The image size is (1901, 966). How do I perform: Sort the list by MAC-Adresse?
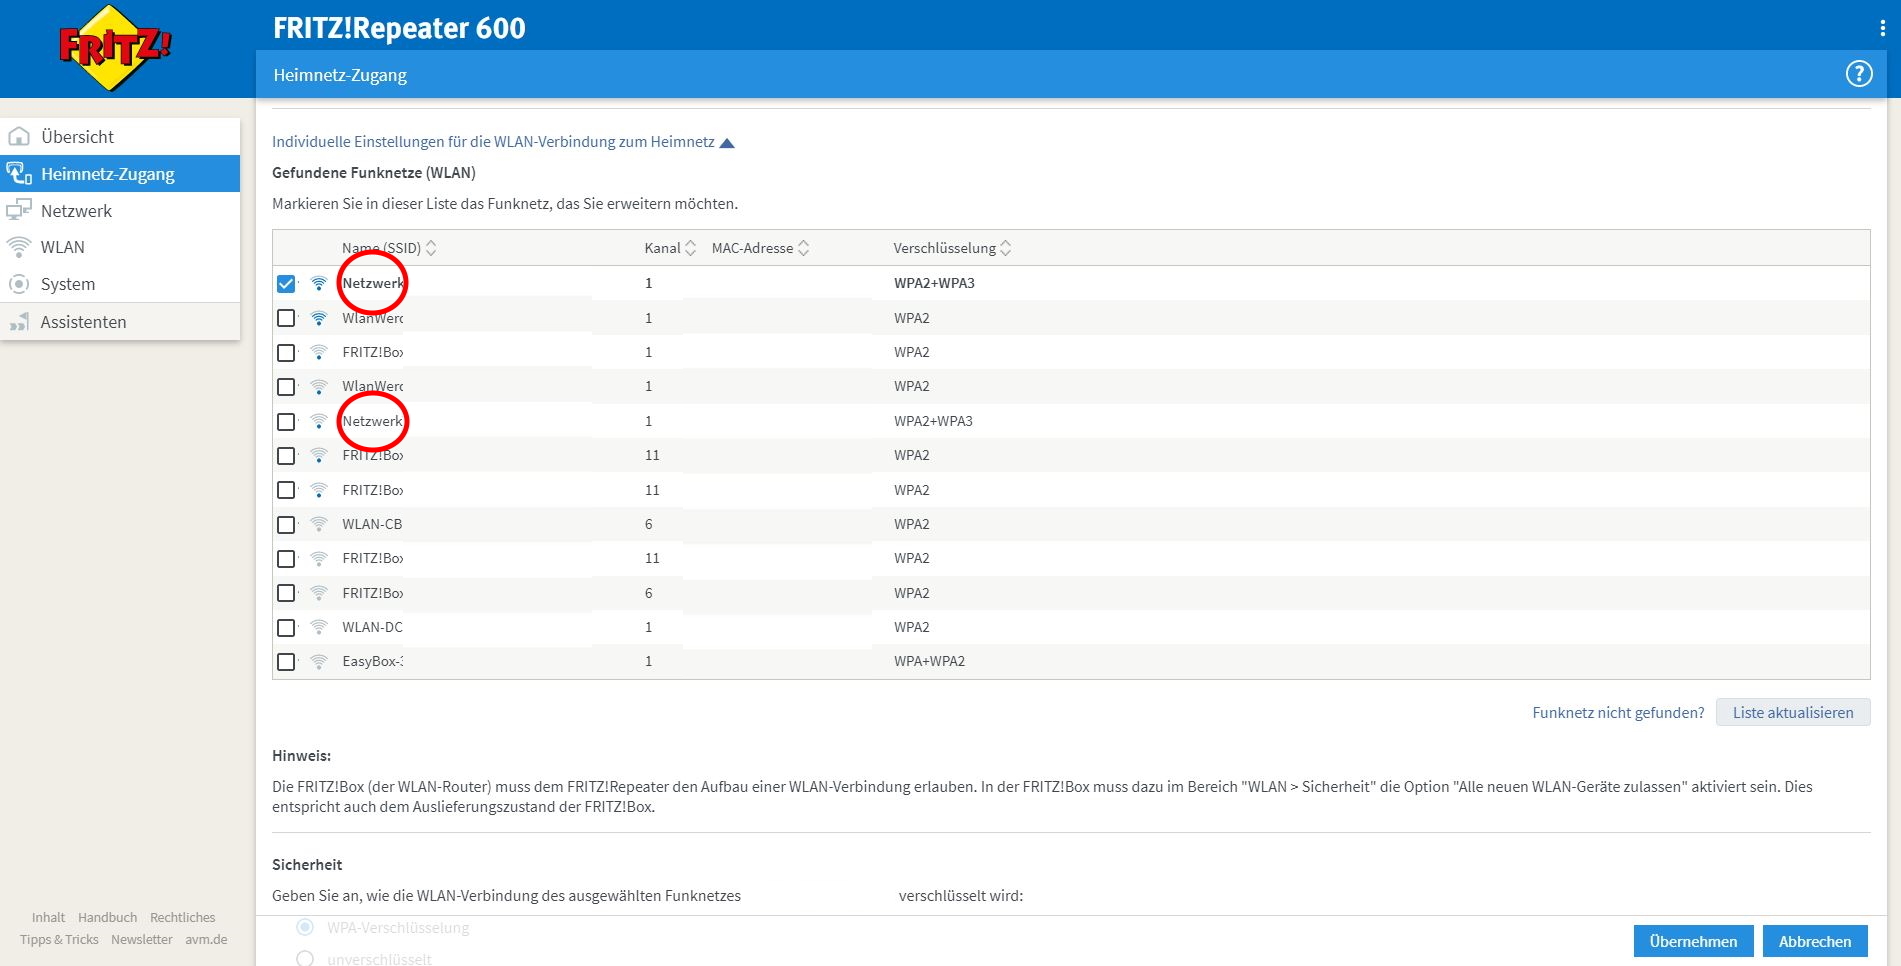(760, 248)
